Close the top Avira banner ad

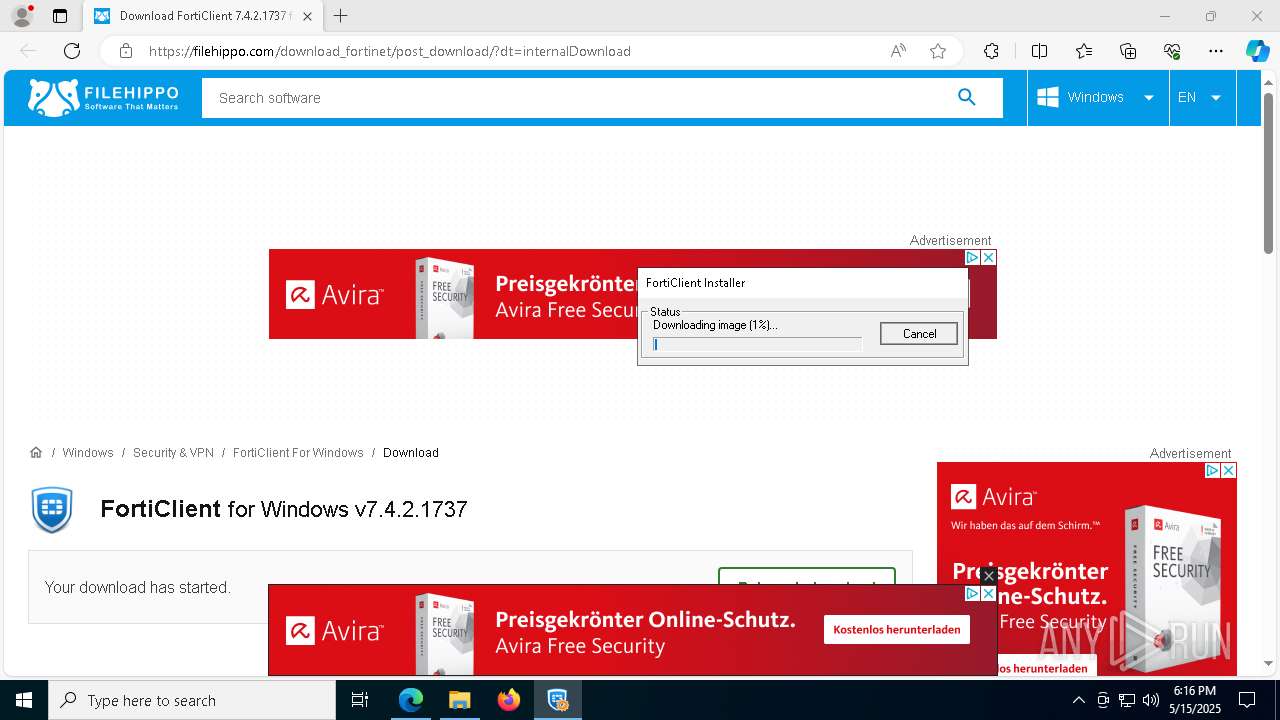[x=988, y=257]
